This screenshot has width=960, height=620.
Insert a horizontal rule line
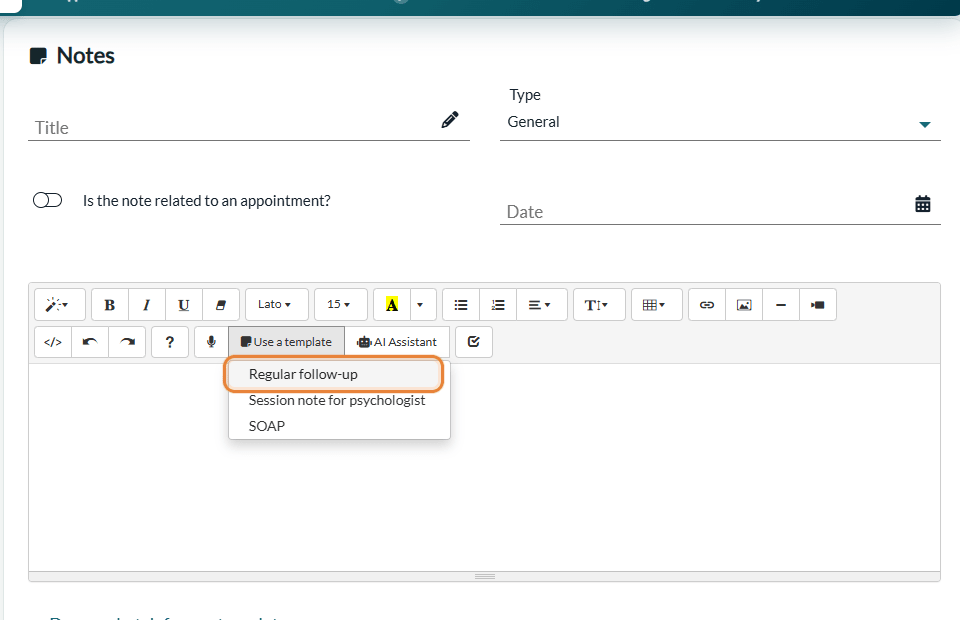click(781, 305)
